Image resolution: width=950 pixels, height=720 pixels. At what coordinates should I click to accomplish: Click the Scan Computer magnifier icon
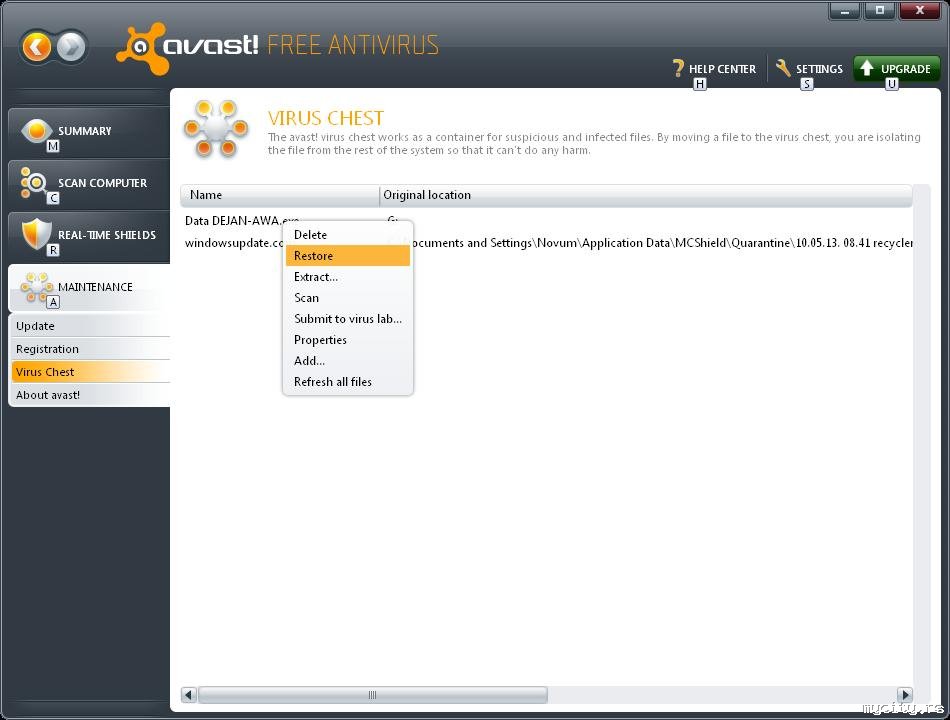pos(33,182)
